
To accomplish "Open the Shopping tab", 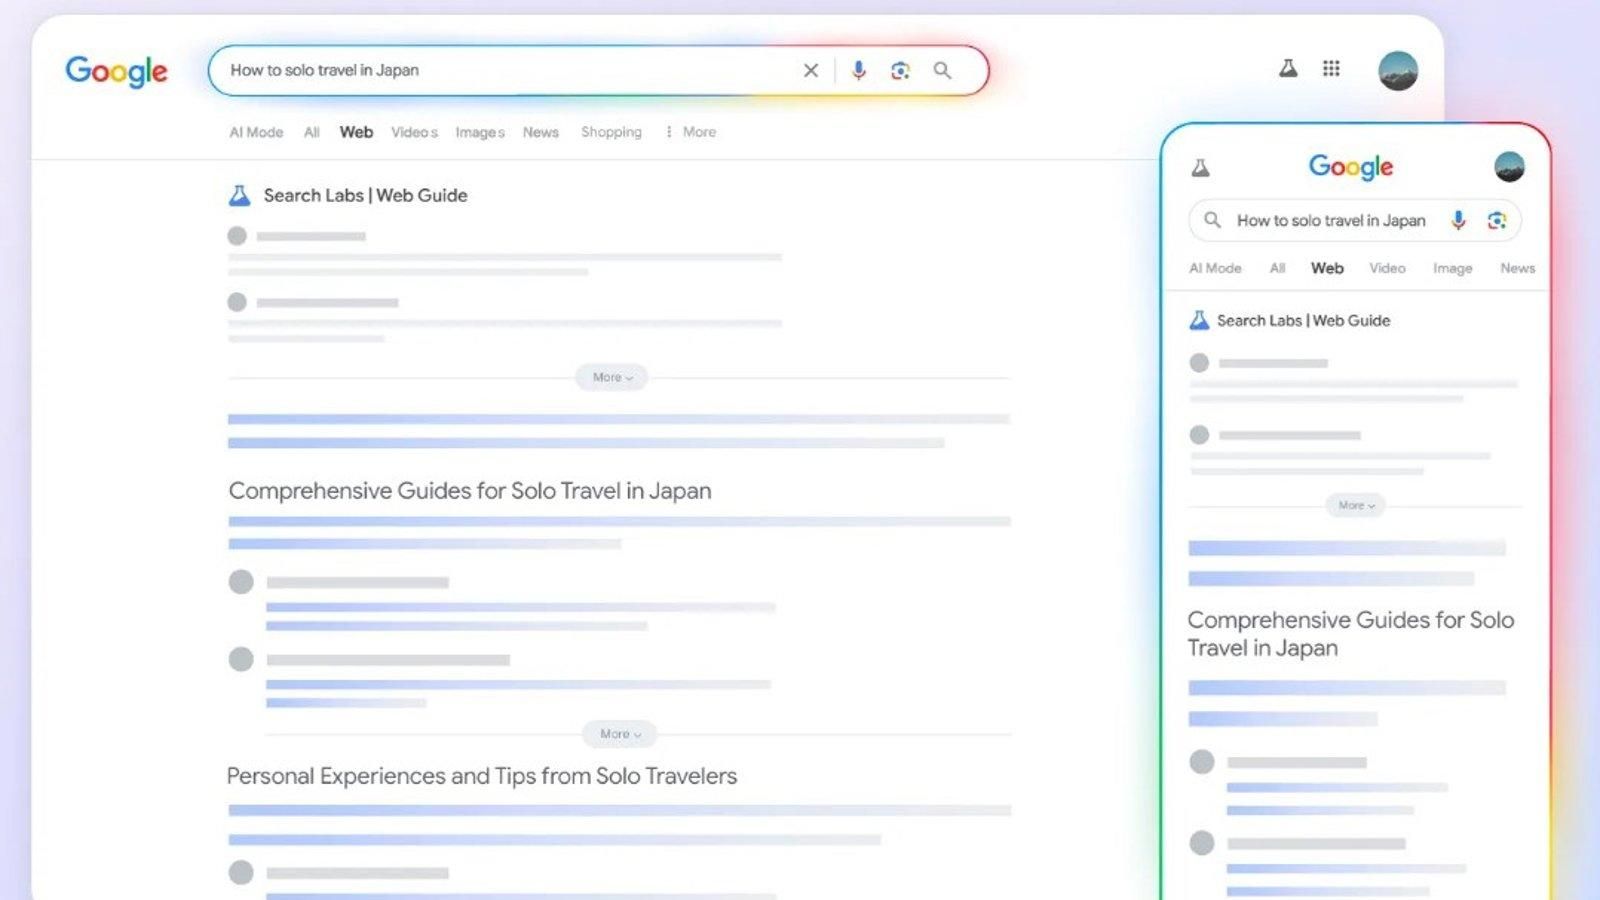I will pyautogui.click(x=611, y=132).
